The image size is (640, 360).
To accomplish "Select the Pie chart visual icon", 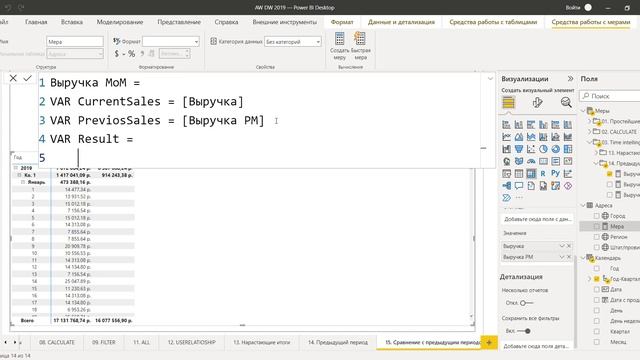I will click(543, 149).
